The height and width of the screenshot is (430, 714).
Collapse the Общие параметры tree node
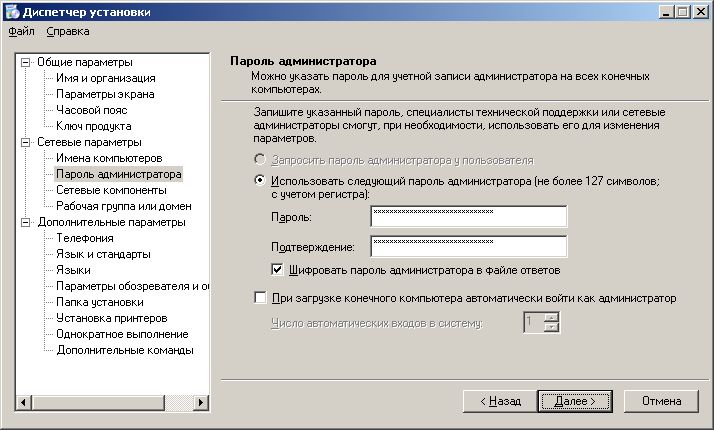(26, 62)
